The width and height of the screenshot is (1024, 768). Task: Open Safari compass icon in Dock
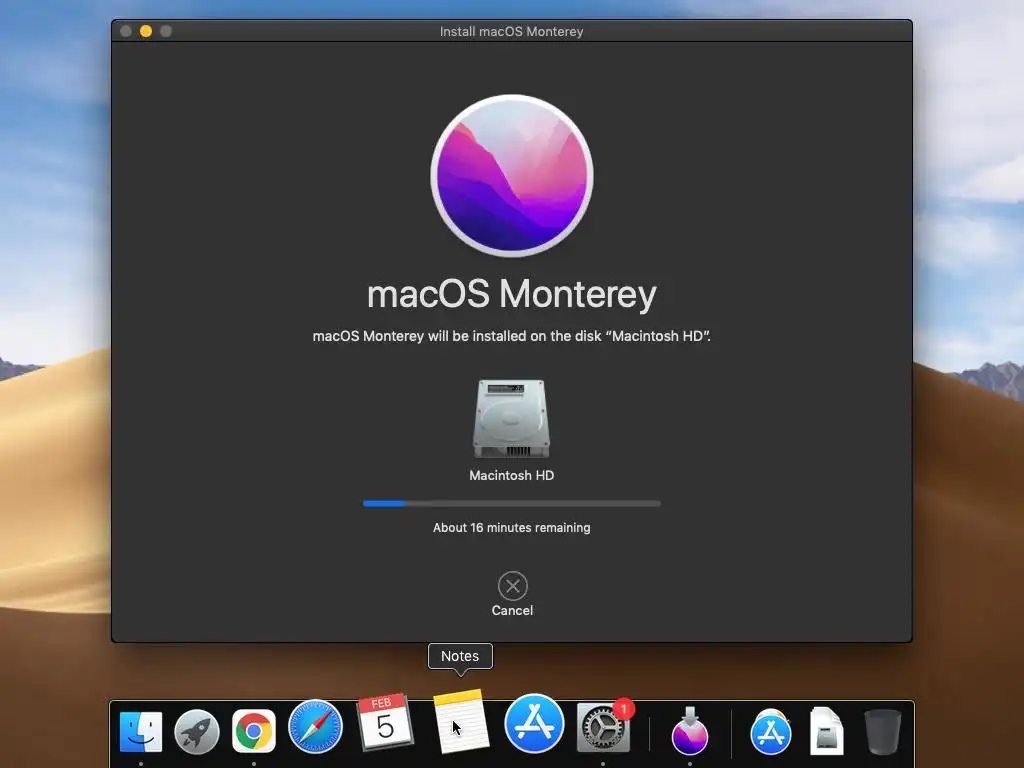(315, 727)
